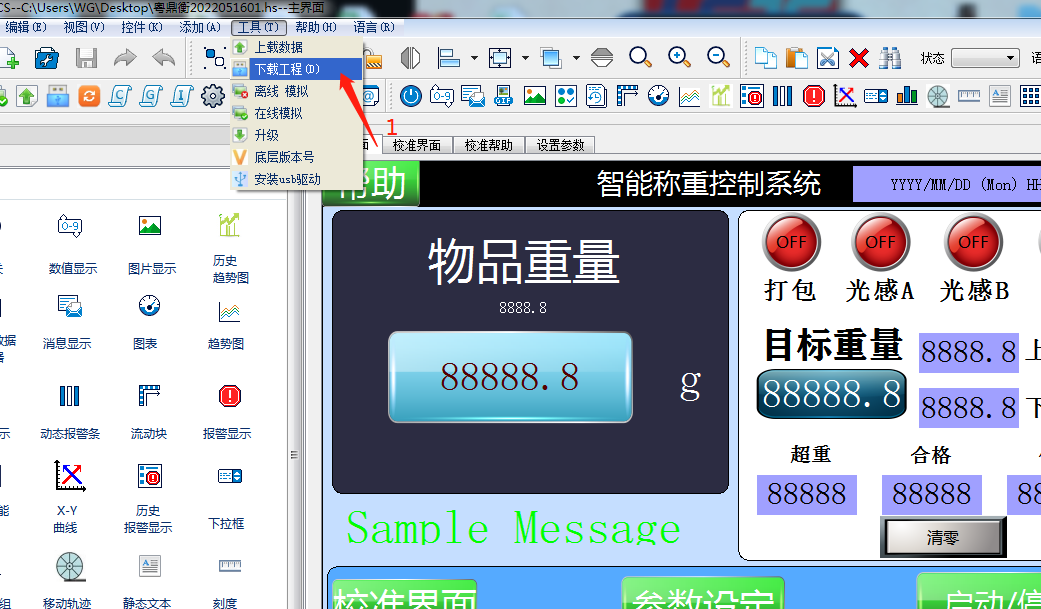Click the Redo arrow icon
The image size is (1041, 609).
pos(125,58)
